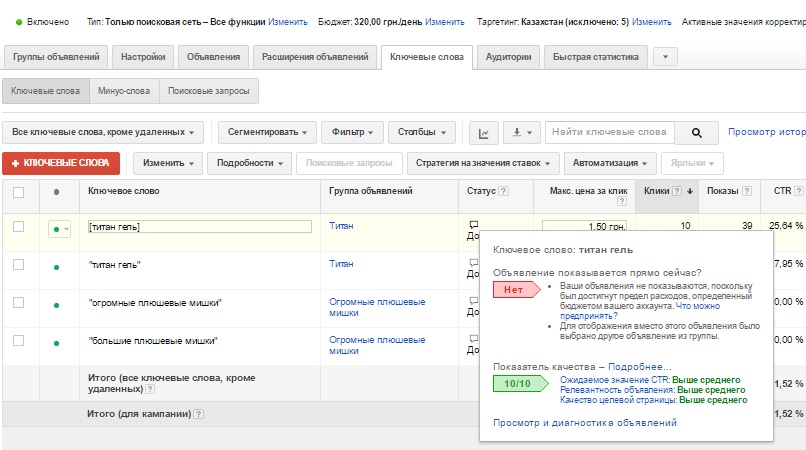This screenshot has height=450, width=806.
Task: Open the Изменить dropdown button
Action: pos(168,163)
